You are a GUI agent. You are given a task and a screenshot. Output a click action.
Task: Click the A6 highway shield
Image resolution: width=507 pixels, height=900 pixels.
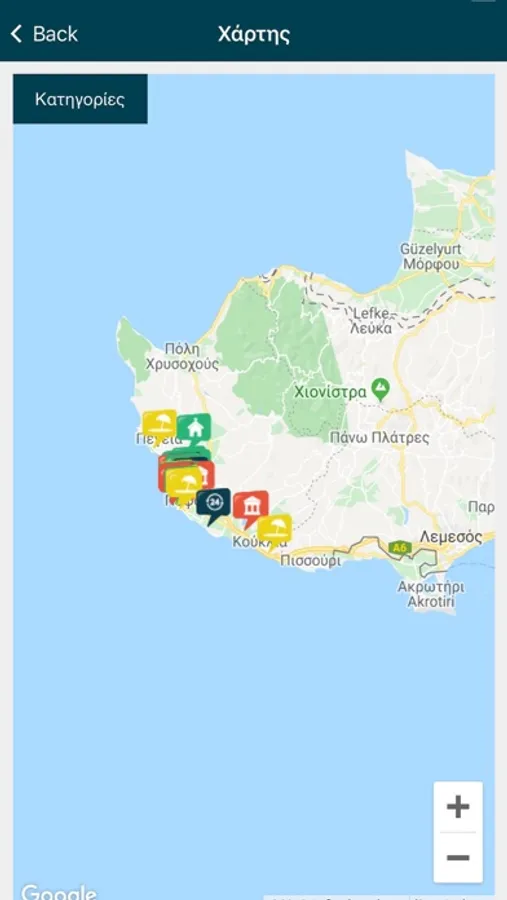[400, 548]
